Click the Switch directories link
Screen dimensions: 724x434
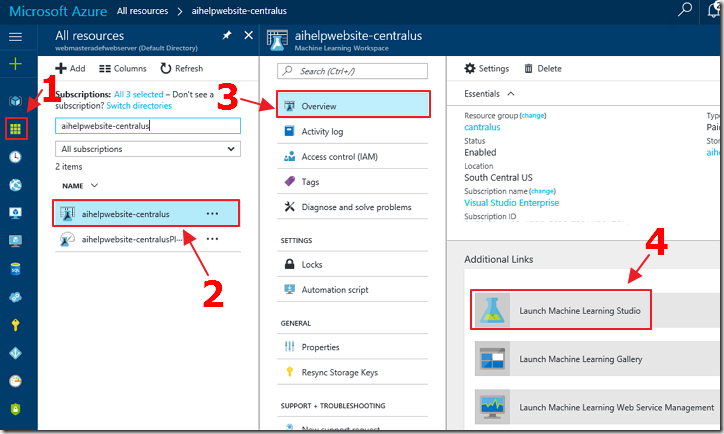[x=139, y=106]
